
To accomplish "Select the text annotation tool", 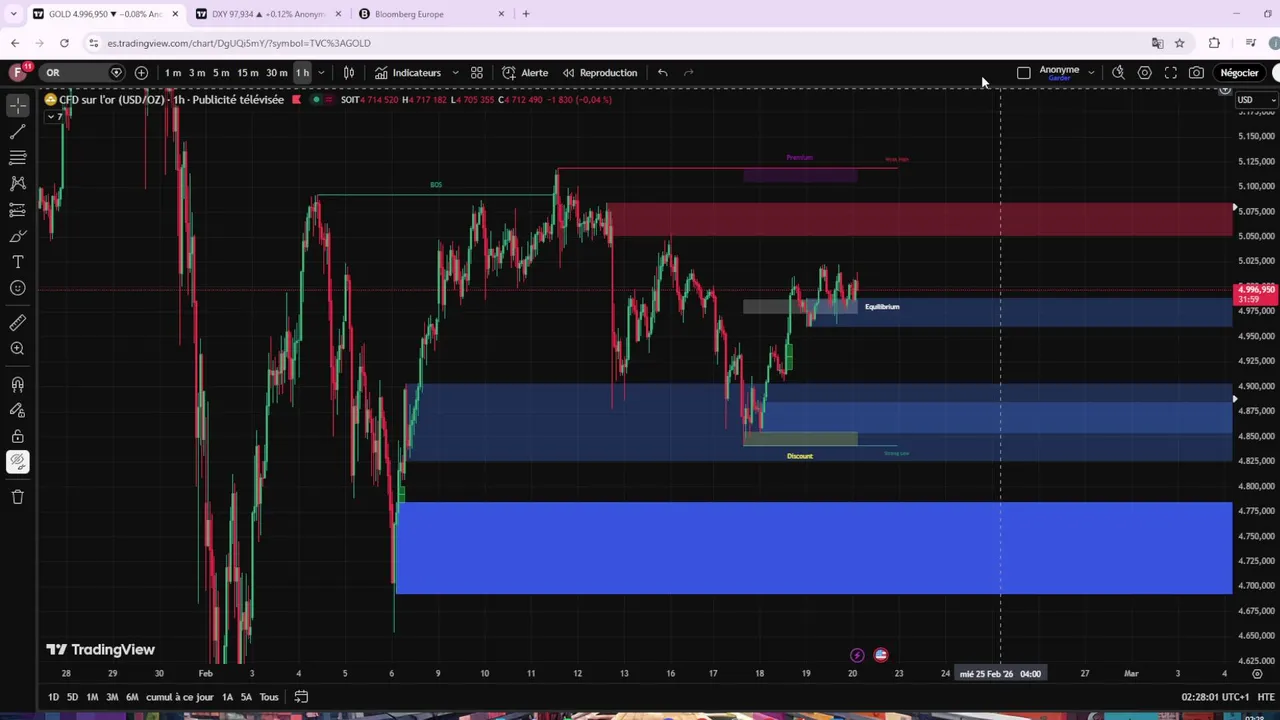I will (x=17, y=261).
